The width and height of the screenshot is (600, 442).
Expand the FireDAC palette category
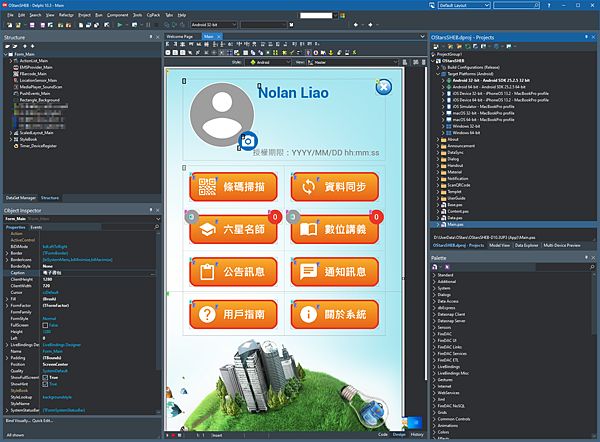pyautogui.click(x=434, y=334)
